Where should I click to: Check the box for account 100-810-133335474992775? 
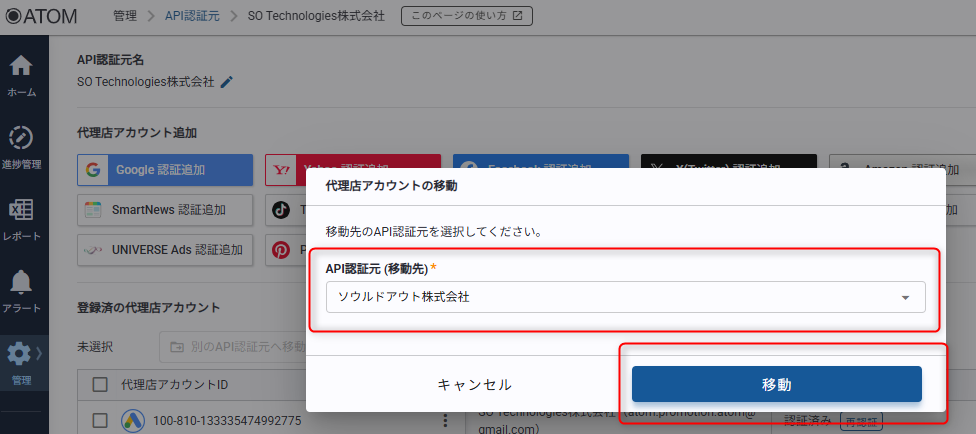pos(100,421)
